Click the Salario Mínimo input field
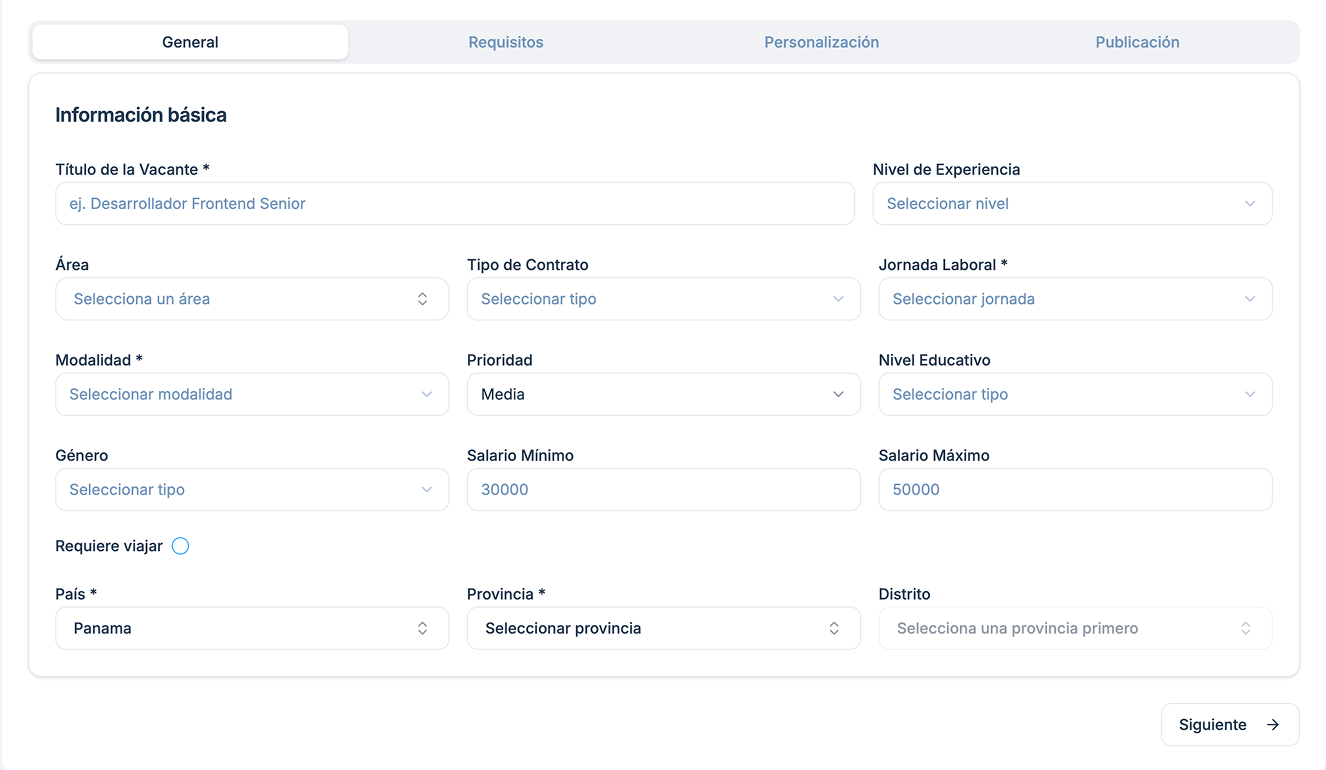1326x770 pixels. 663,490
